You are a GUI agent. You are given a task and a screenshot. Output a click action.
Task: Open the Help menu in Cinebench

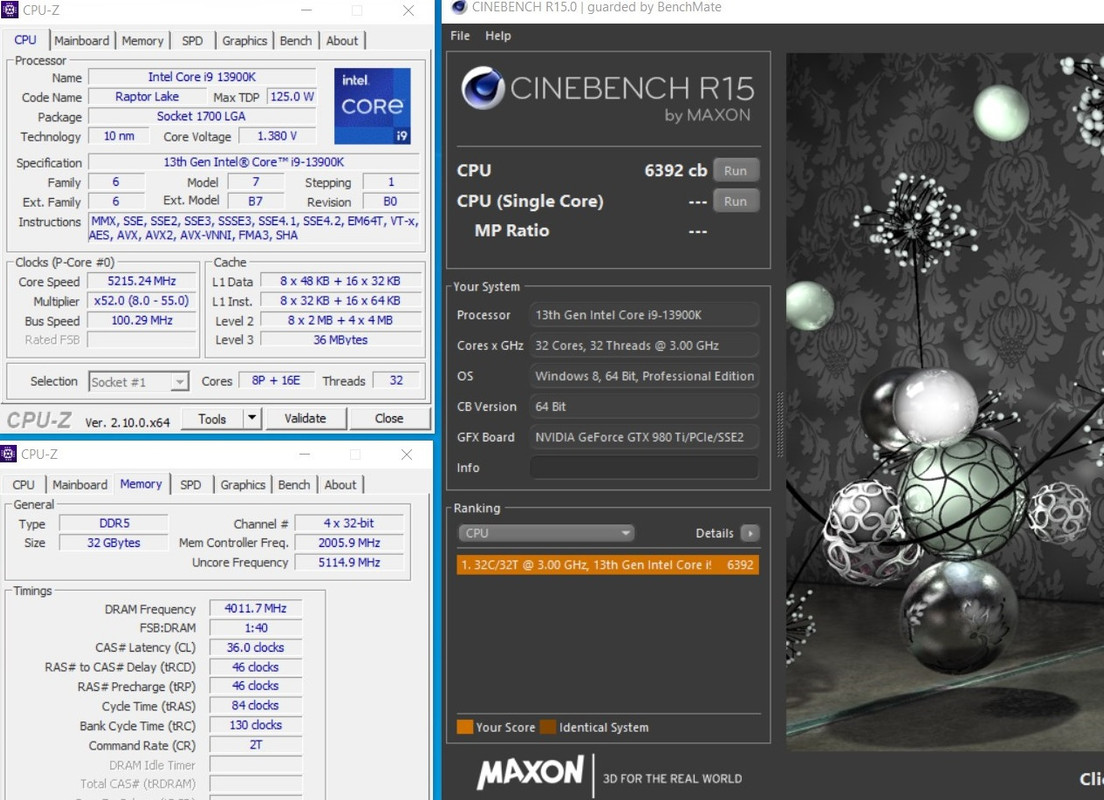(x=498, y=35)
